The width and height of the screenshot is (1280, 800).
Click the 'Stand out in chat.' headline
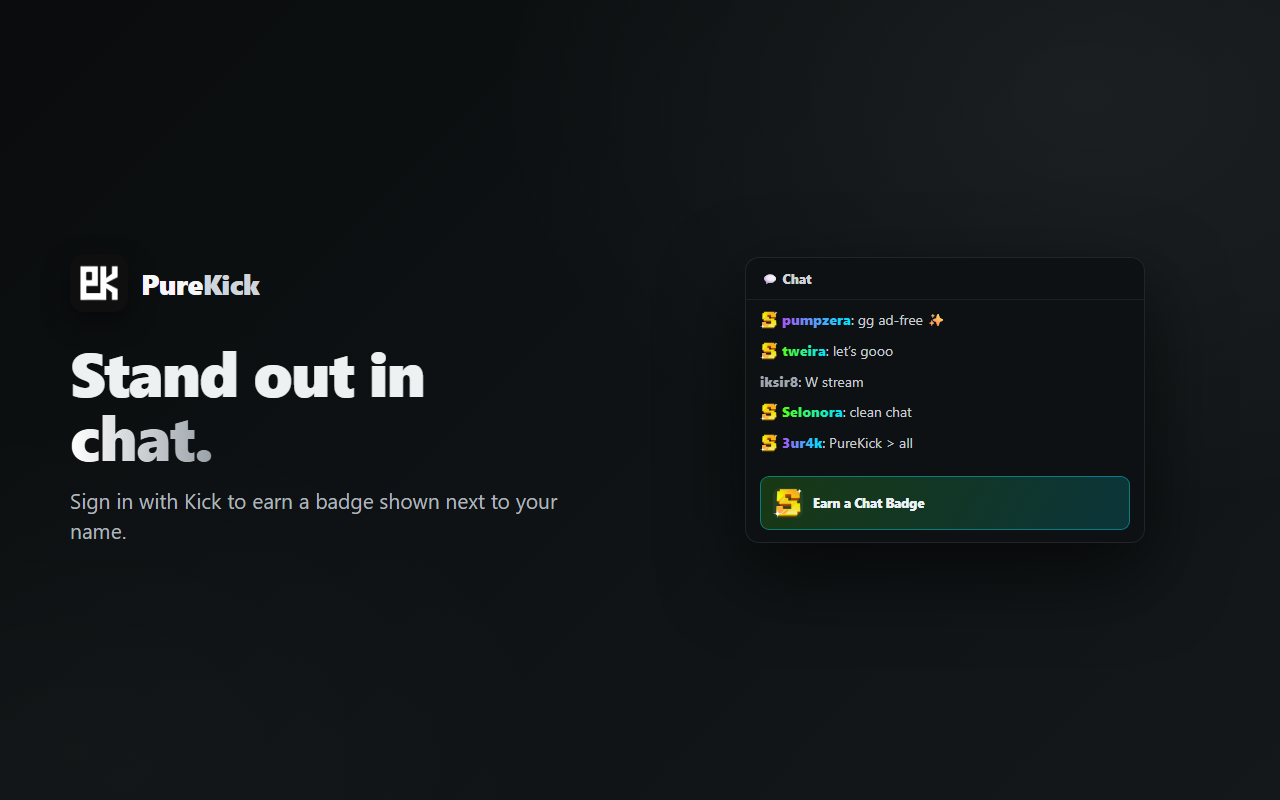[x=248, y=408]
